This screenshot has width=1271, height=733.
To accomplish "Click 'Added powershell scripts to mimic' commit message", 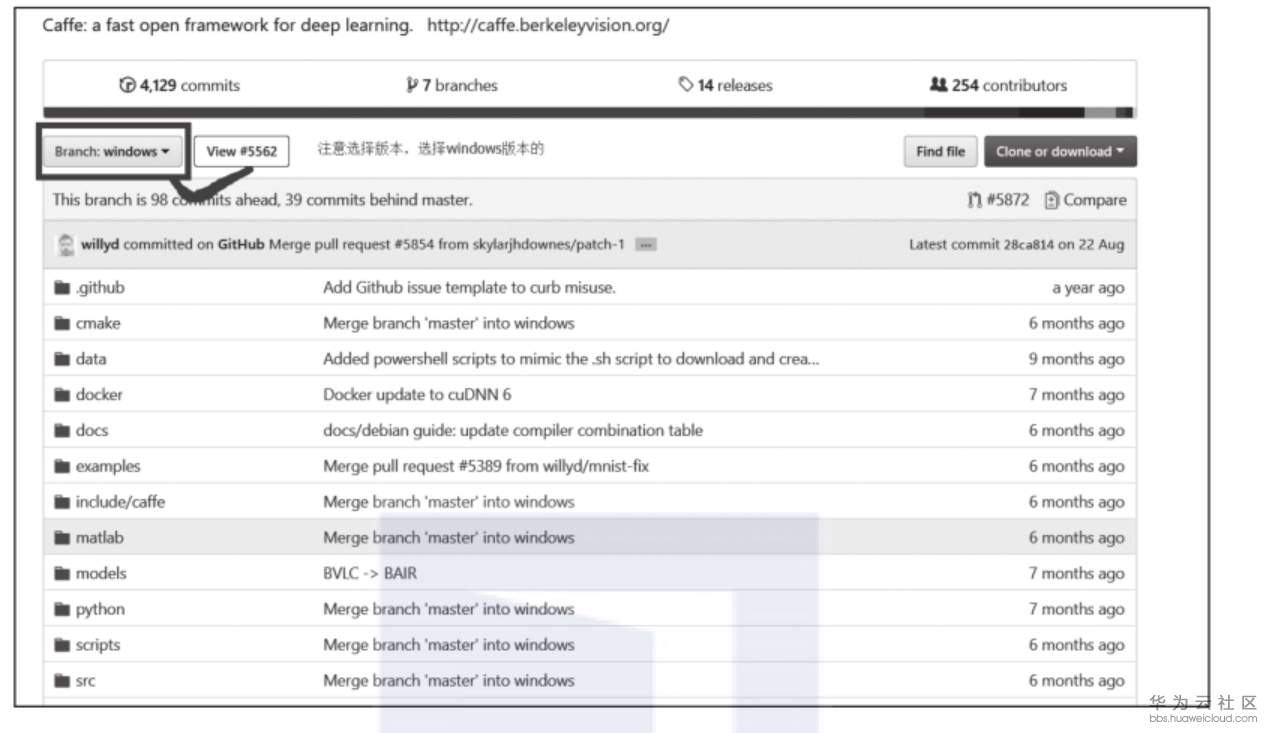I will [x=571, y=359].
